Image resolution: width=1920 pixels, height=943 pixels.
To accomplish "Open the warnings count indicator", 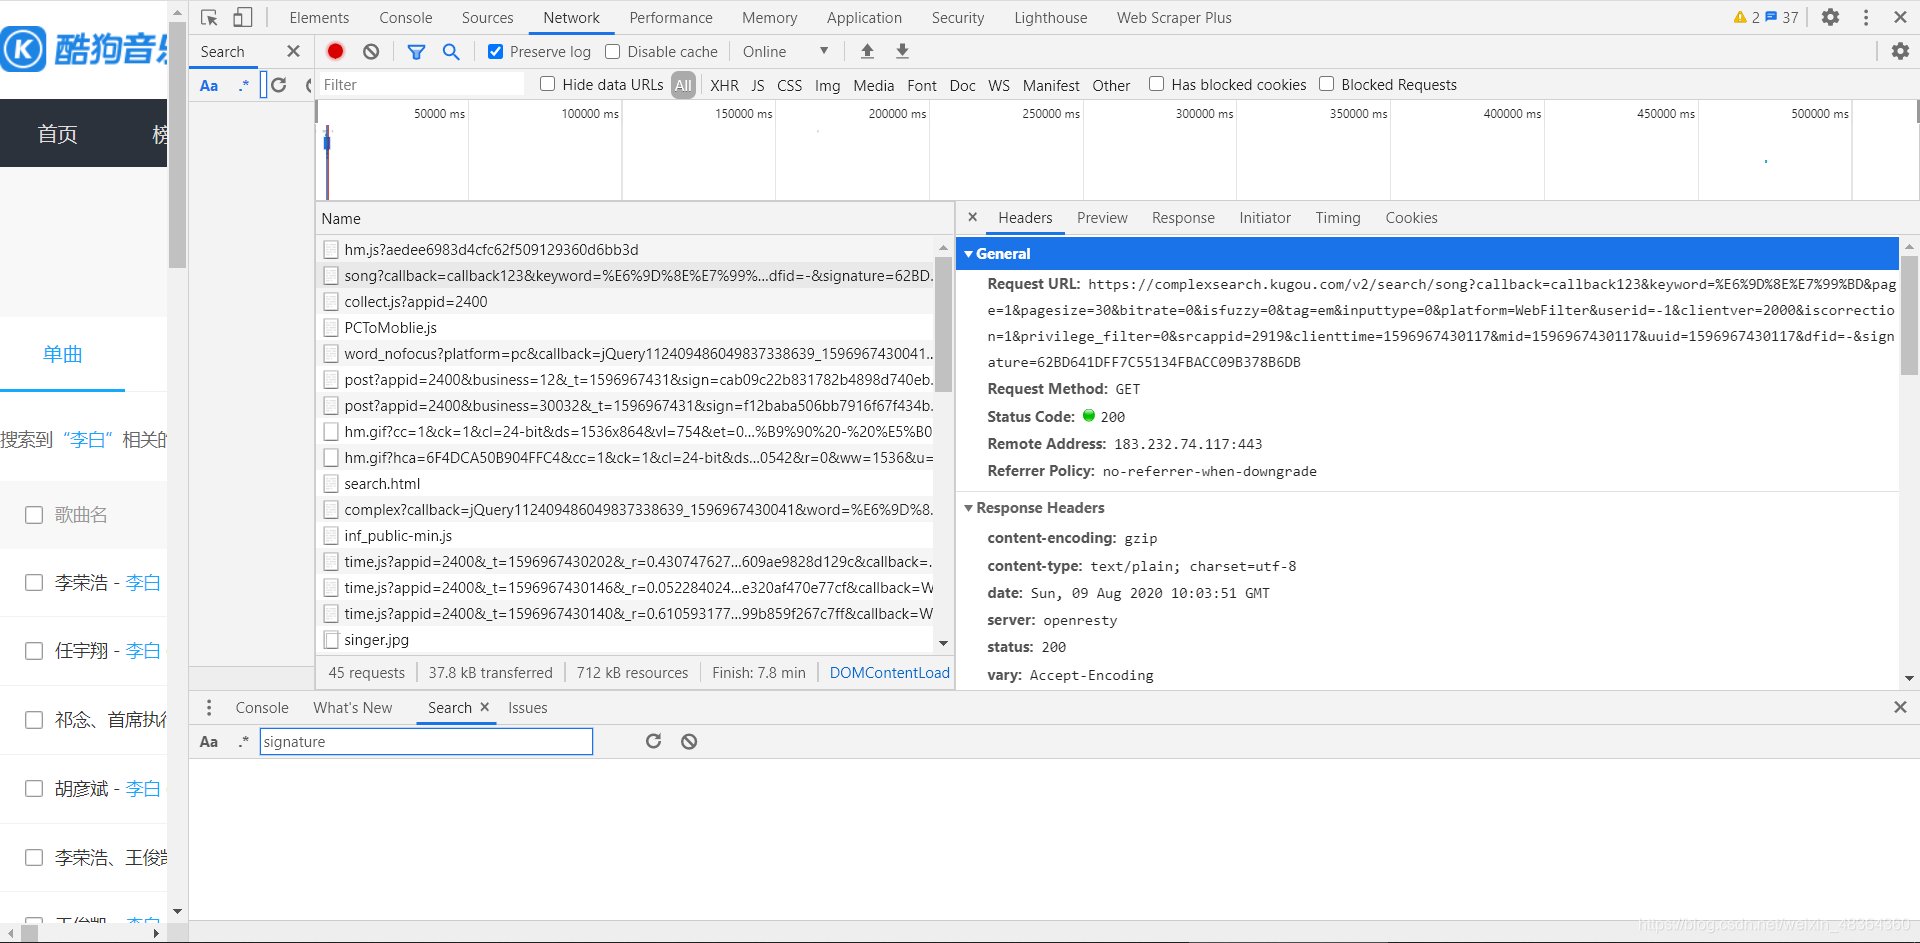I will tap(1746, 17).
